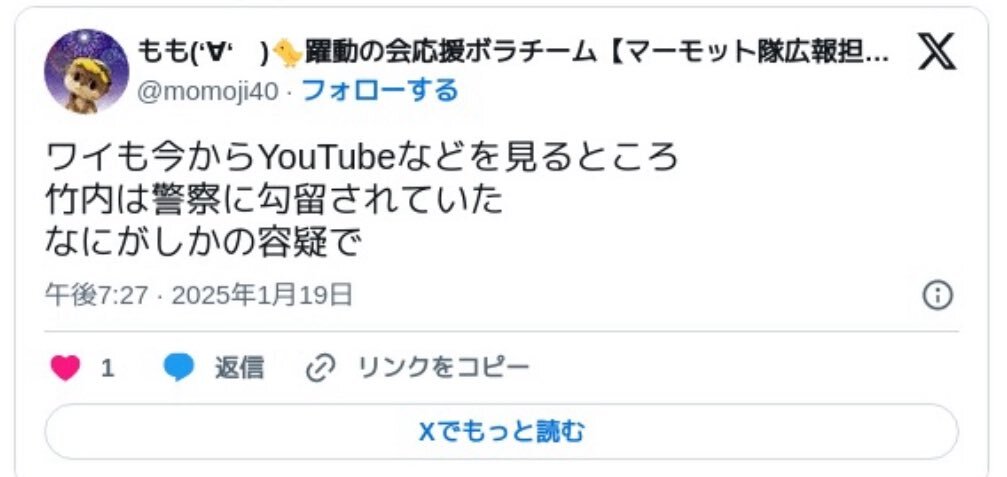Click the otter profile avatar
1007x477 pixels.
(86, 71)
